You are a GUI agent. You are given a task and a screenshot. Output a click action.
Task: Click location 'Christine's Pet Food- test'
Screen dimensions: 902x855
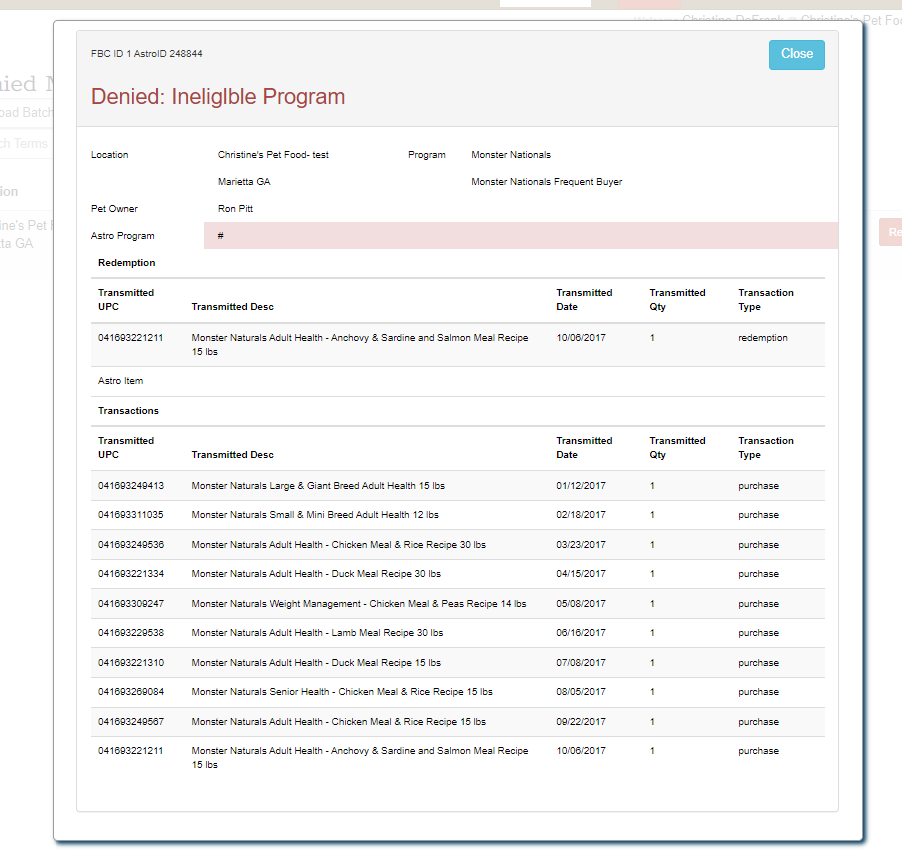click(x=273, y=155)
